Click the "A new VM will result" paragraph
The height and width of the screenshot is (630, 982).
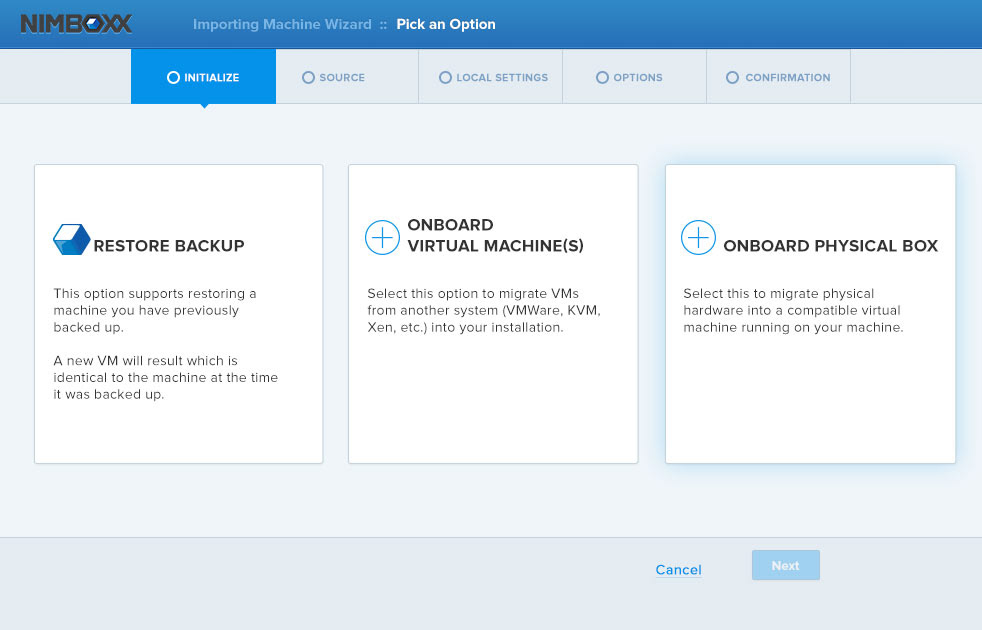tap(165, 378)
